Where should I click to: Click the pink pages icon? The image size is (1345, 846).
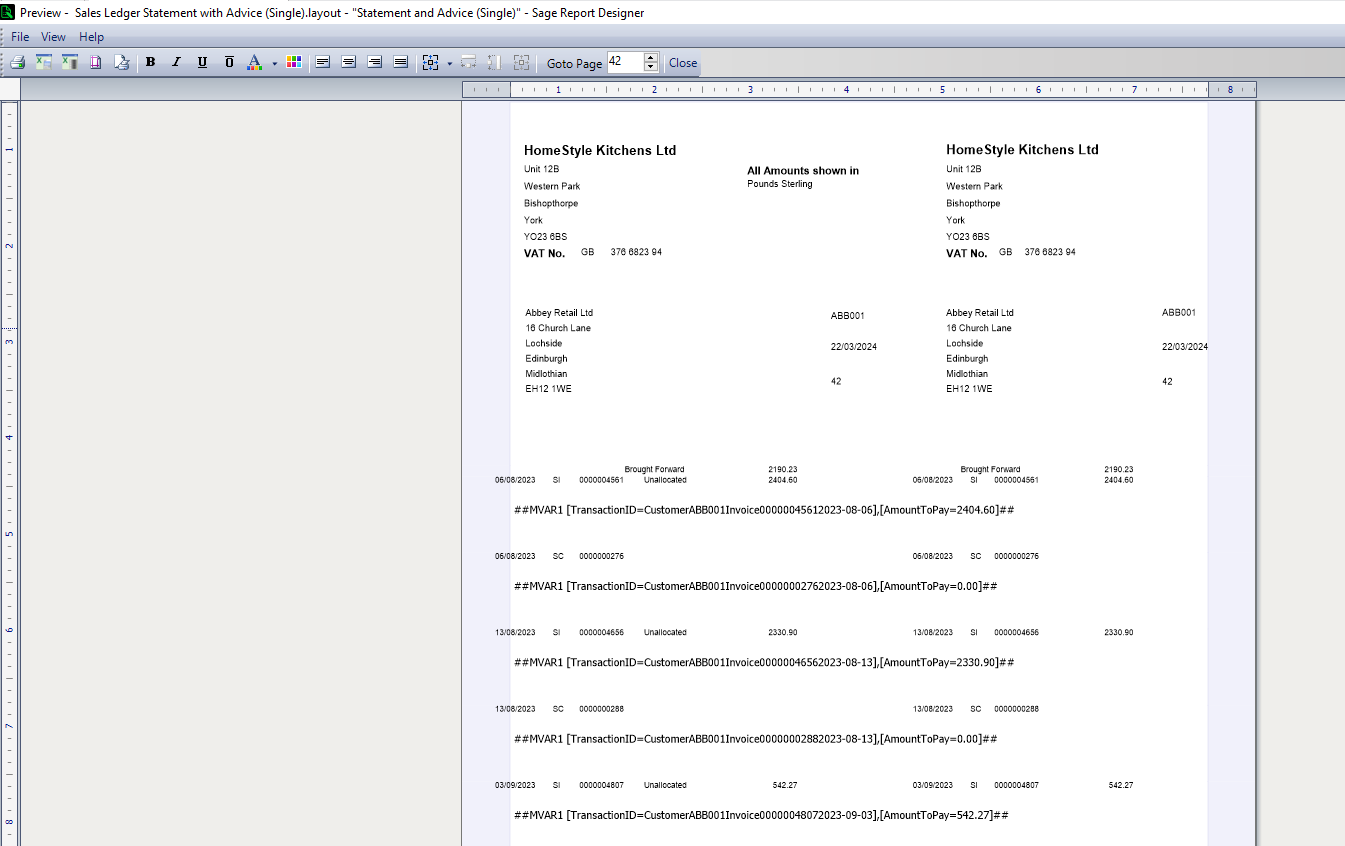(x=95, y=62)
